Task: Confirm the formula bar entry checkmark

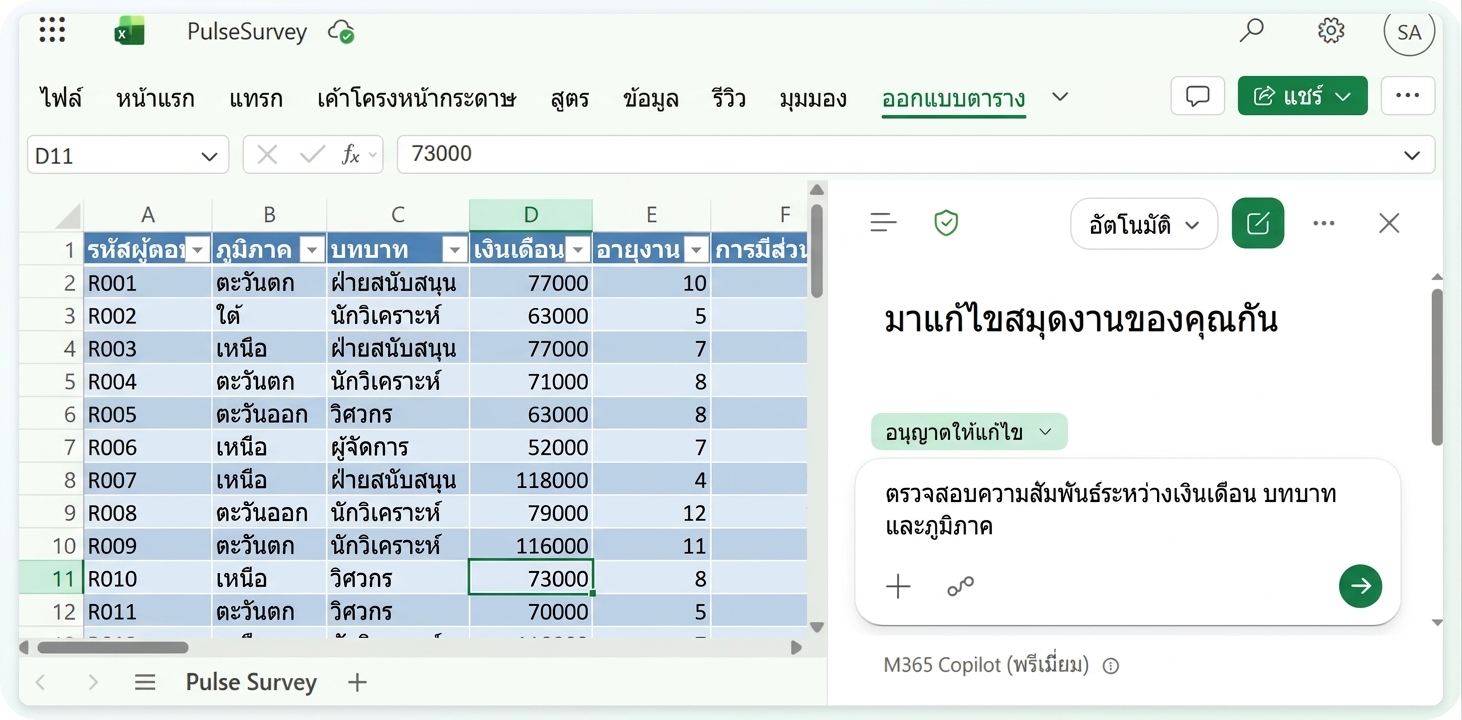Action: click(312, 154)
